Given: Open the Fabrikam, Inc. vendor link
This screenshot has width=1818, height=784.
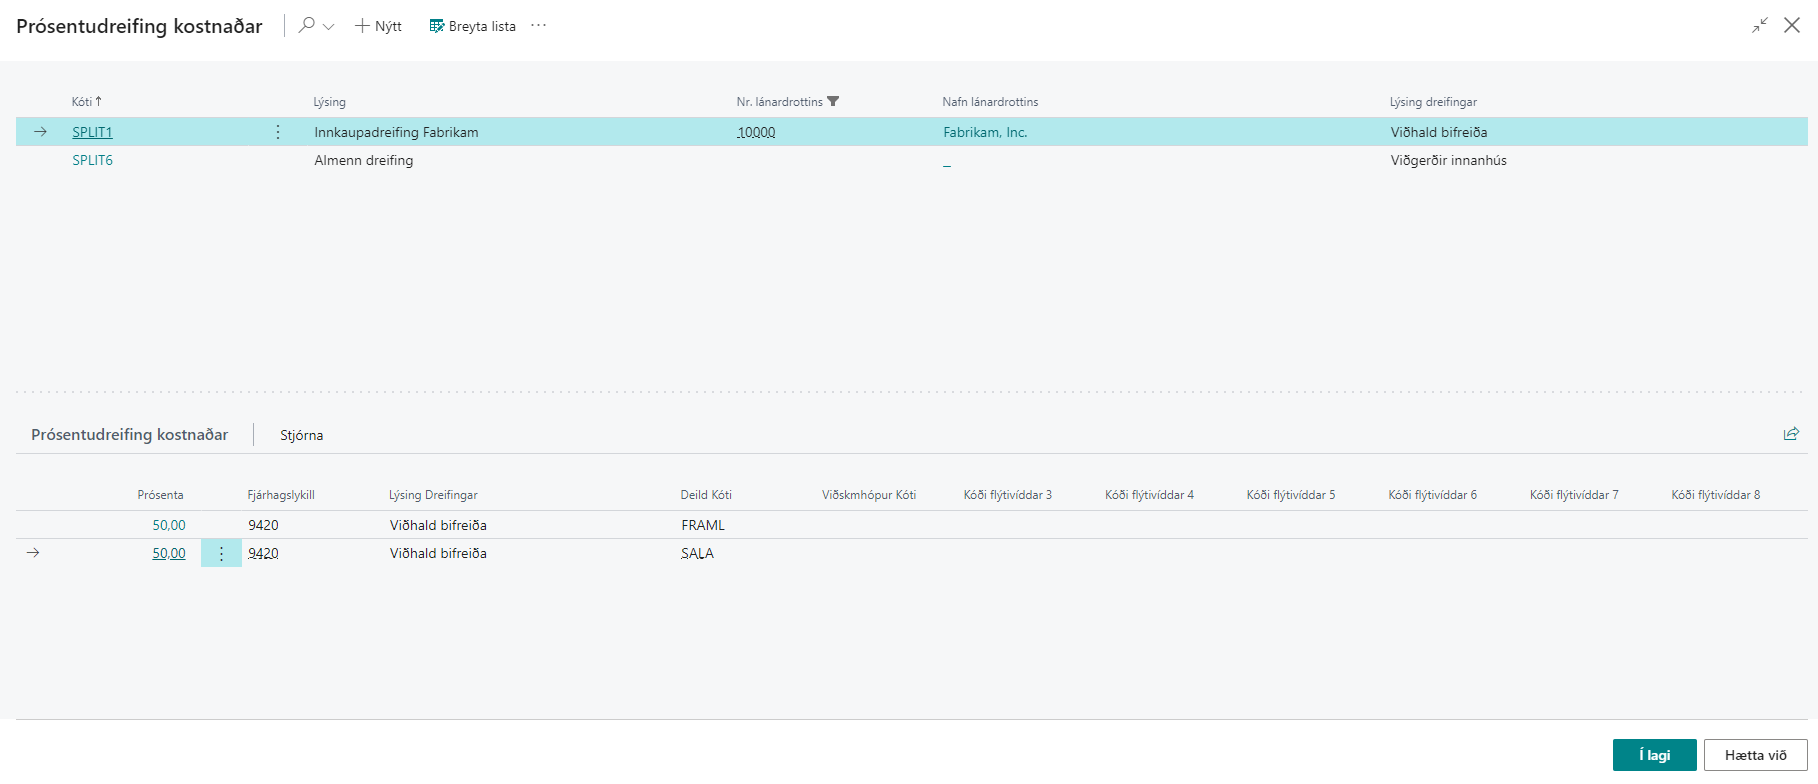Looking at the screenshot, I should (x=984, y=132).
